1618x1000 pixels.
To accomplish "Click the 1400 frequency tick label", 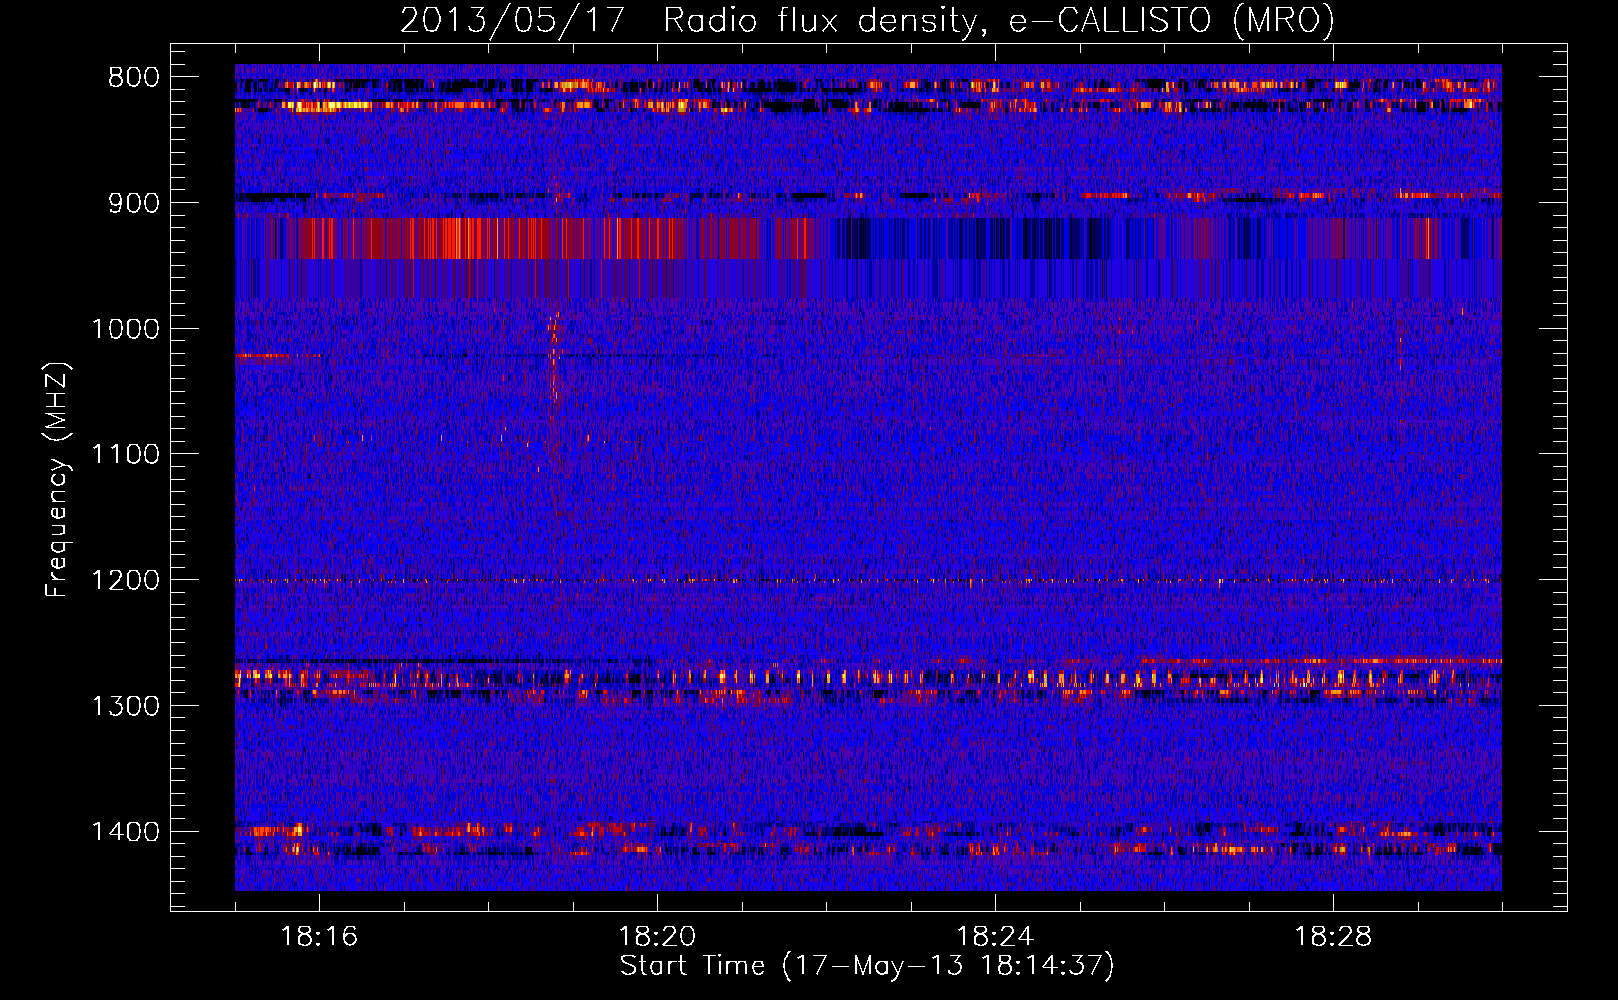I will [125, 832].
